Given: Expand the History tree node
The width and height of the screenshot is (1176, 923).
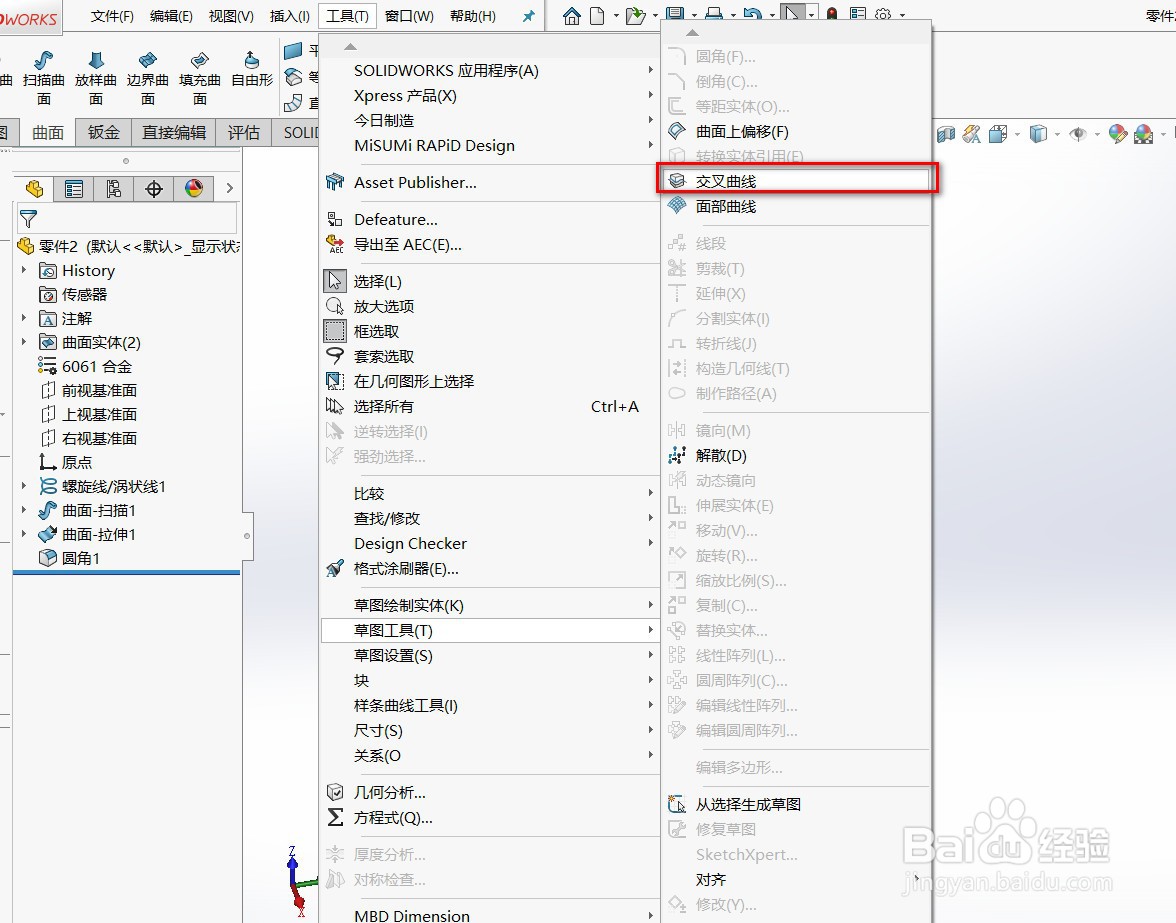Looking at the screenshot, I should [x=23, y=270].
